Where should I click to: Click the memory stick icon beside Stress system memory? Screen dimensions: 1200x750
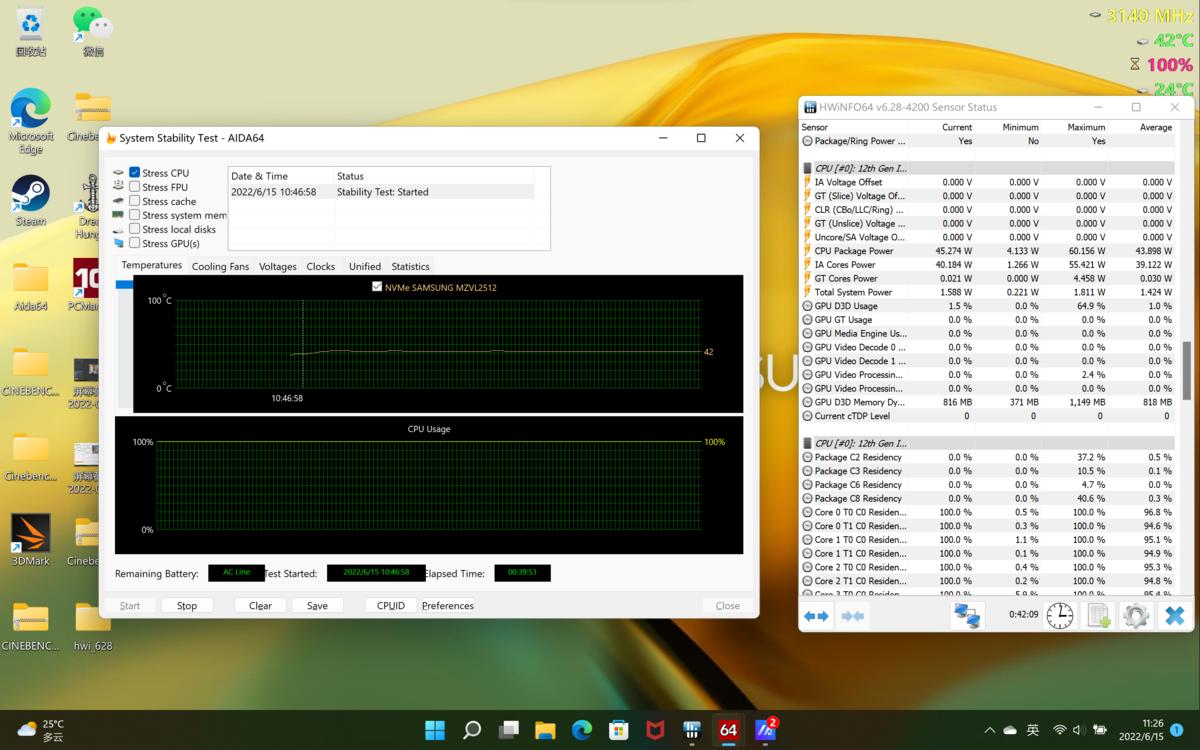pos(119,214)
